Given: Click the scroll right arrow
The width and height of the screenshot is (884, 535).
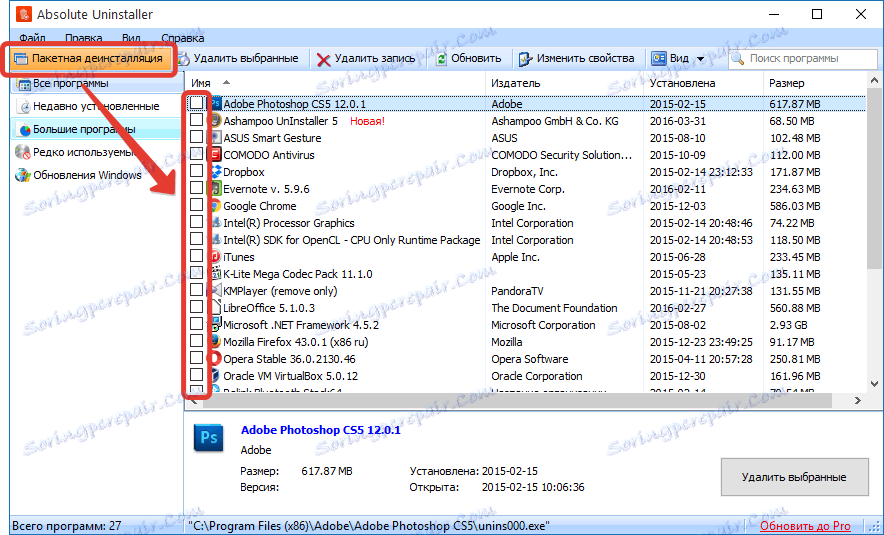Looking at the screenshot, I should tap(858, 400).
